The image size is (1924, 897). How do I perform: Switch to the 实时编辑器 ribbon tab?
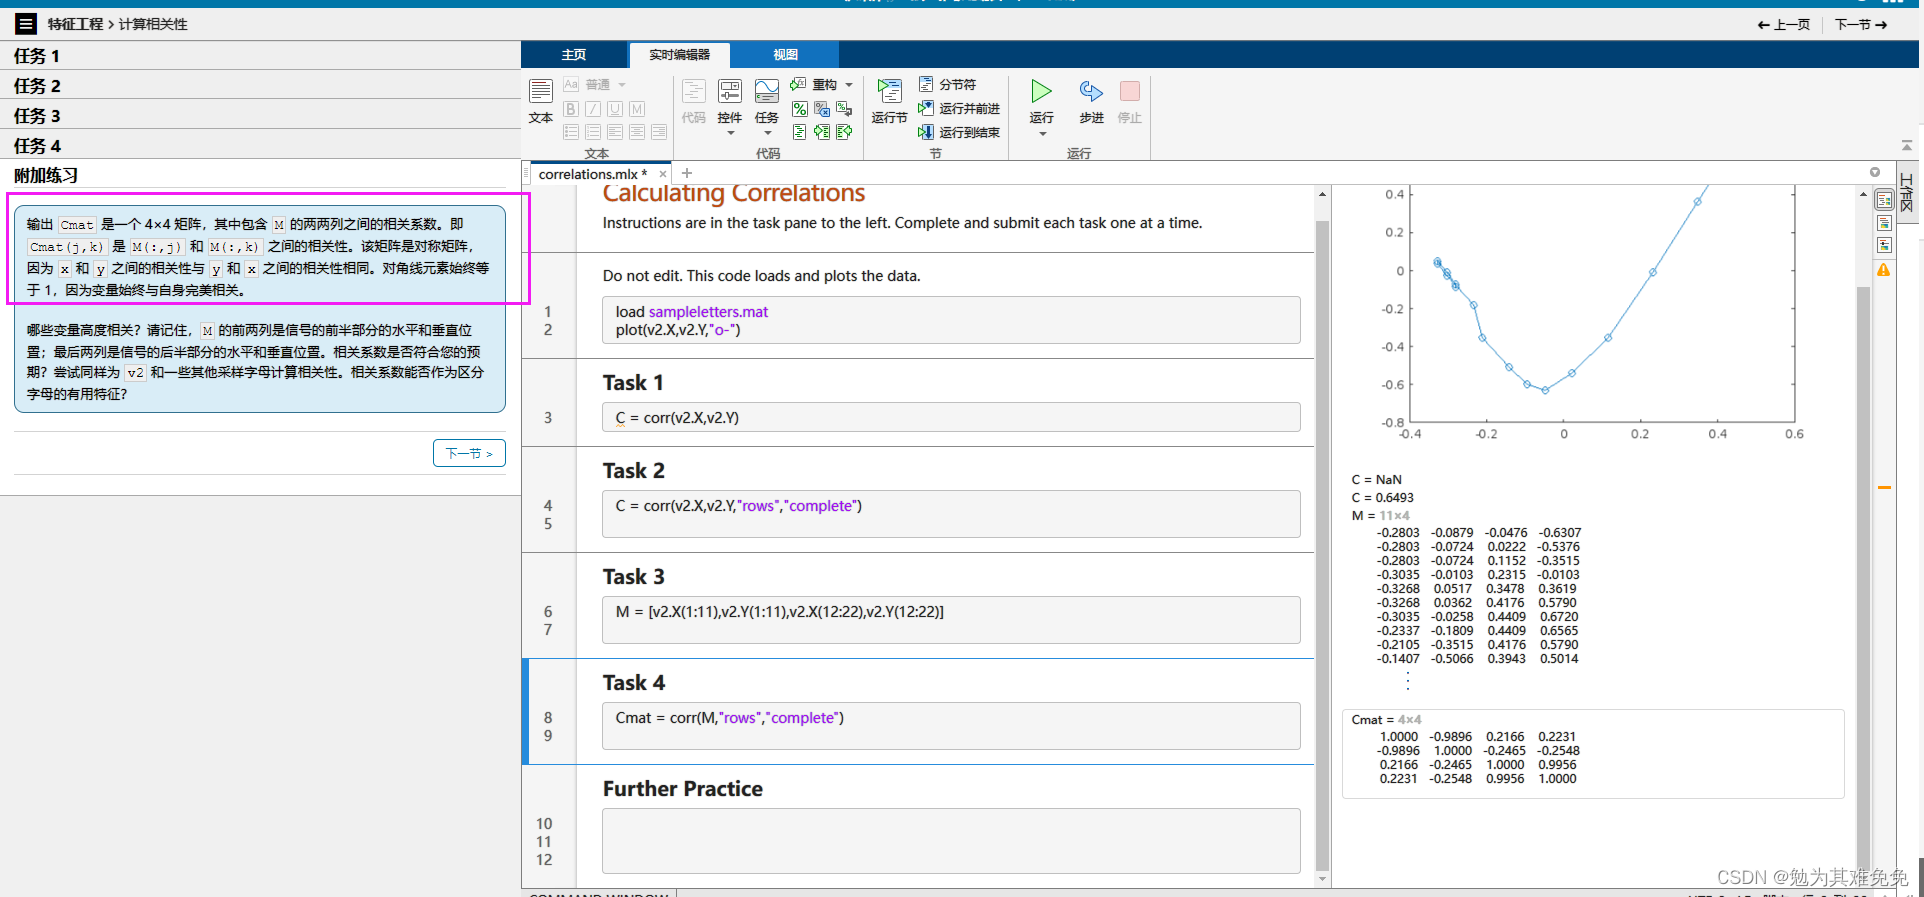click(x=679, y=55)
